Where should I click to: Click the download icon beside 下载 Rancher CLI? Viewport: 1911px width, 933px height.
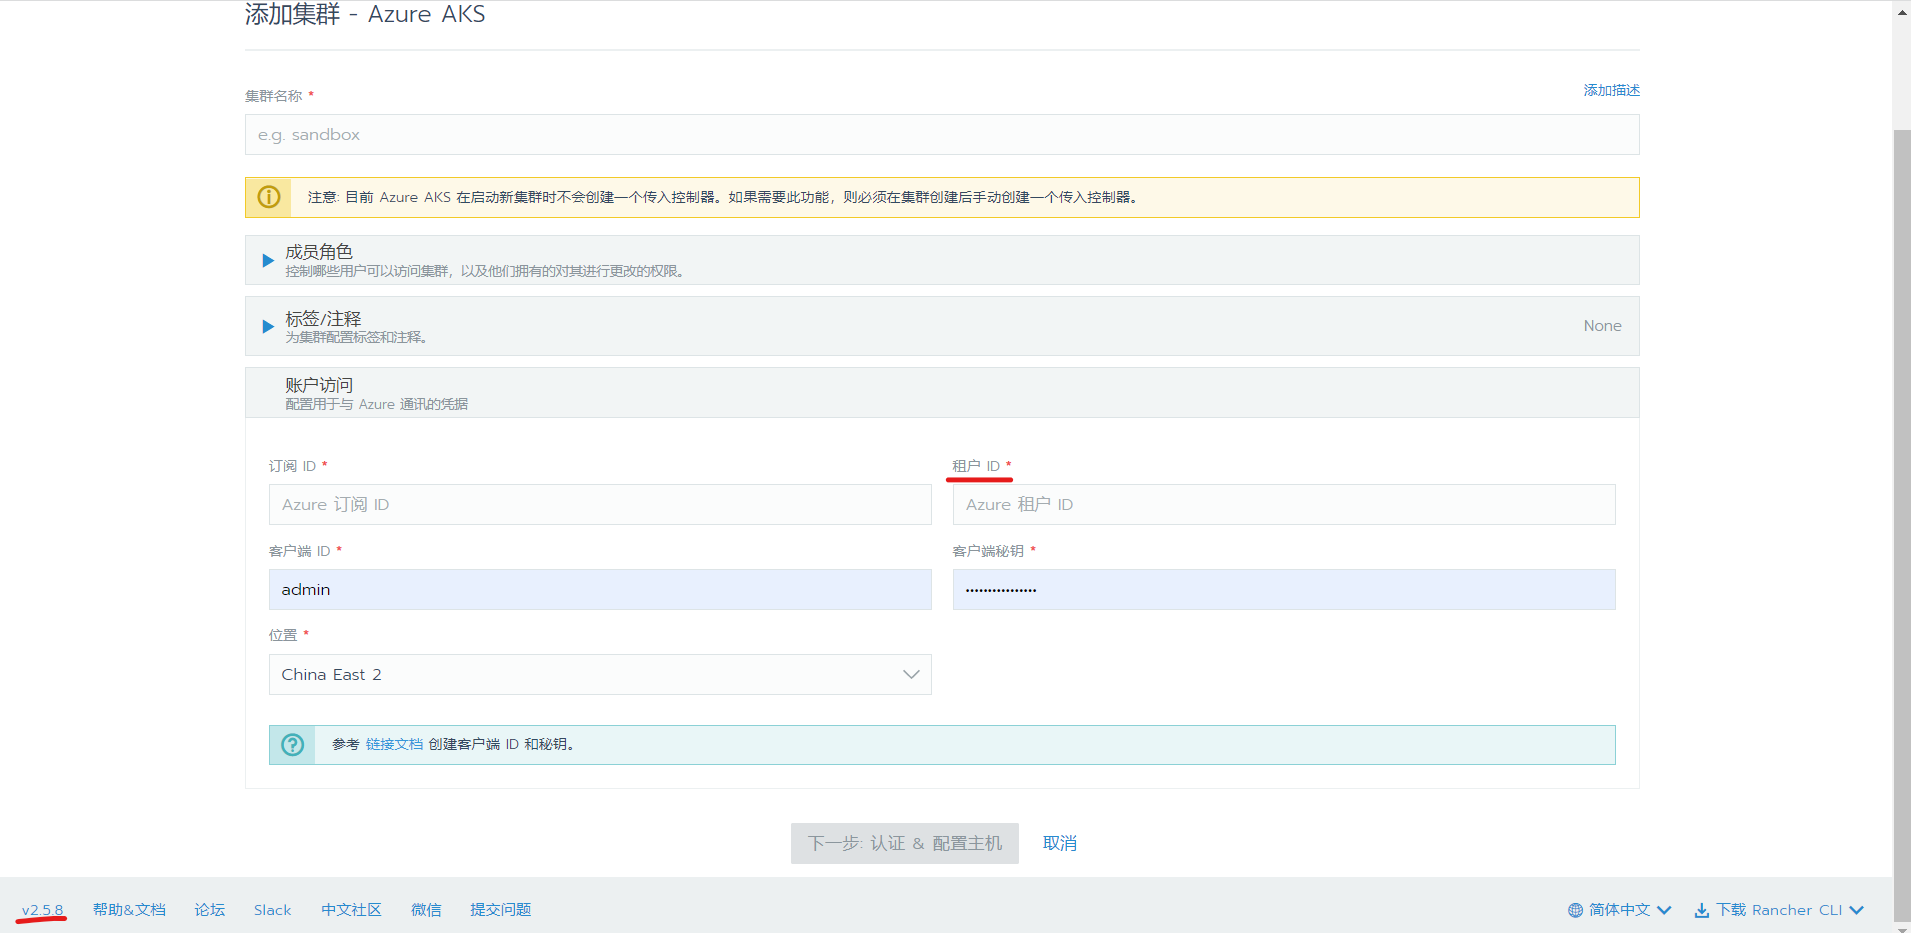[1701, 910]
